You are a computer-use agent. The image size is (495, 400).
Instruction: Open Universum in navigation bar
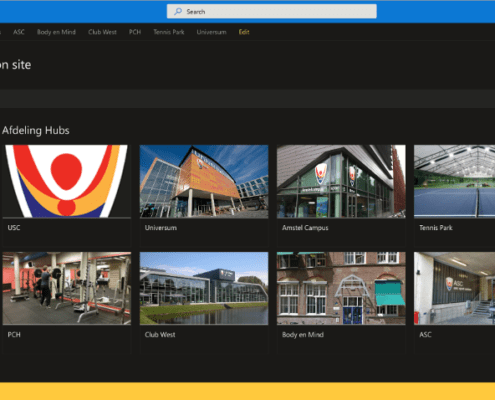[211, 32]
